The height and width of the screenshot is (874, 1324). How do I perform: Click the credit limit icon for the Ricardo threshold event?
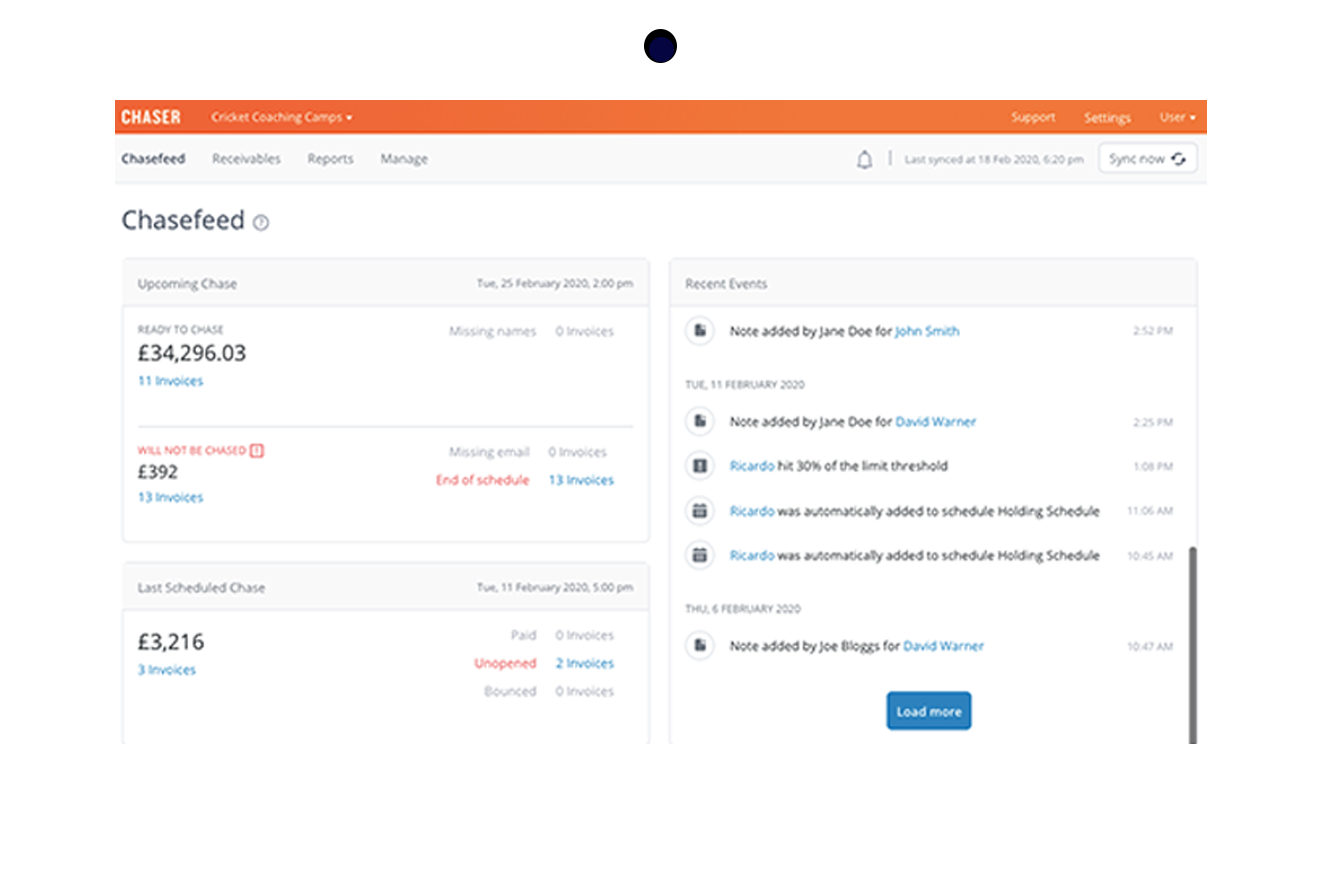coord(700,466)
